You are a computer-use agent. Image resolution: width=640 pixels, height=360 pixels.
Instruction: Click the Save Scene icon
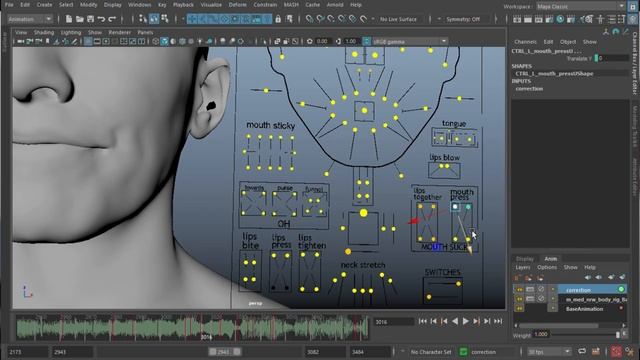pos(90,19)
